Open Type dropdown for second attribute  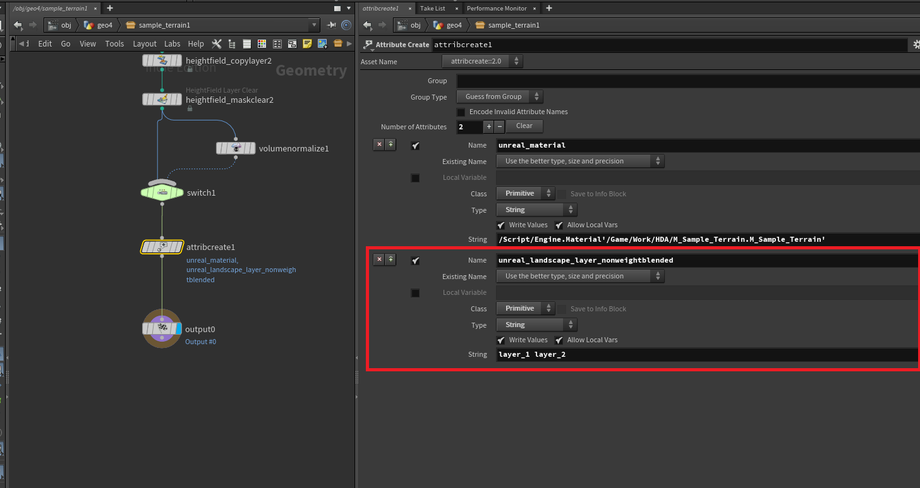point(538,324)
